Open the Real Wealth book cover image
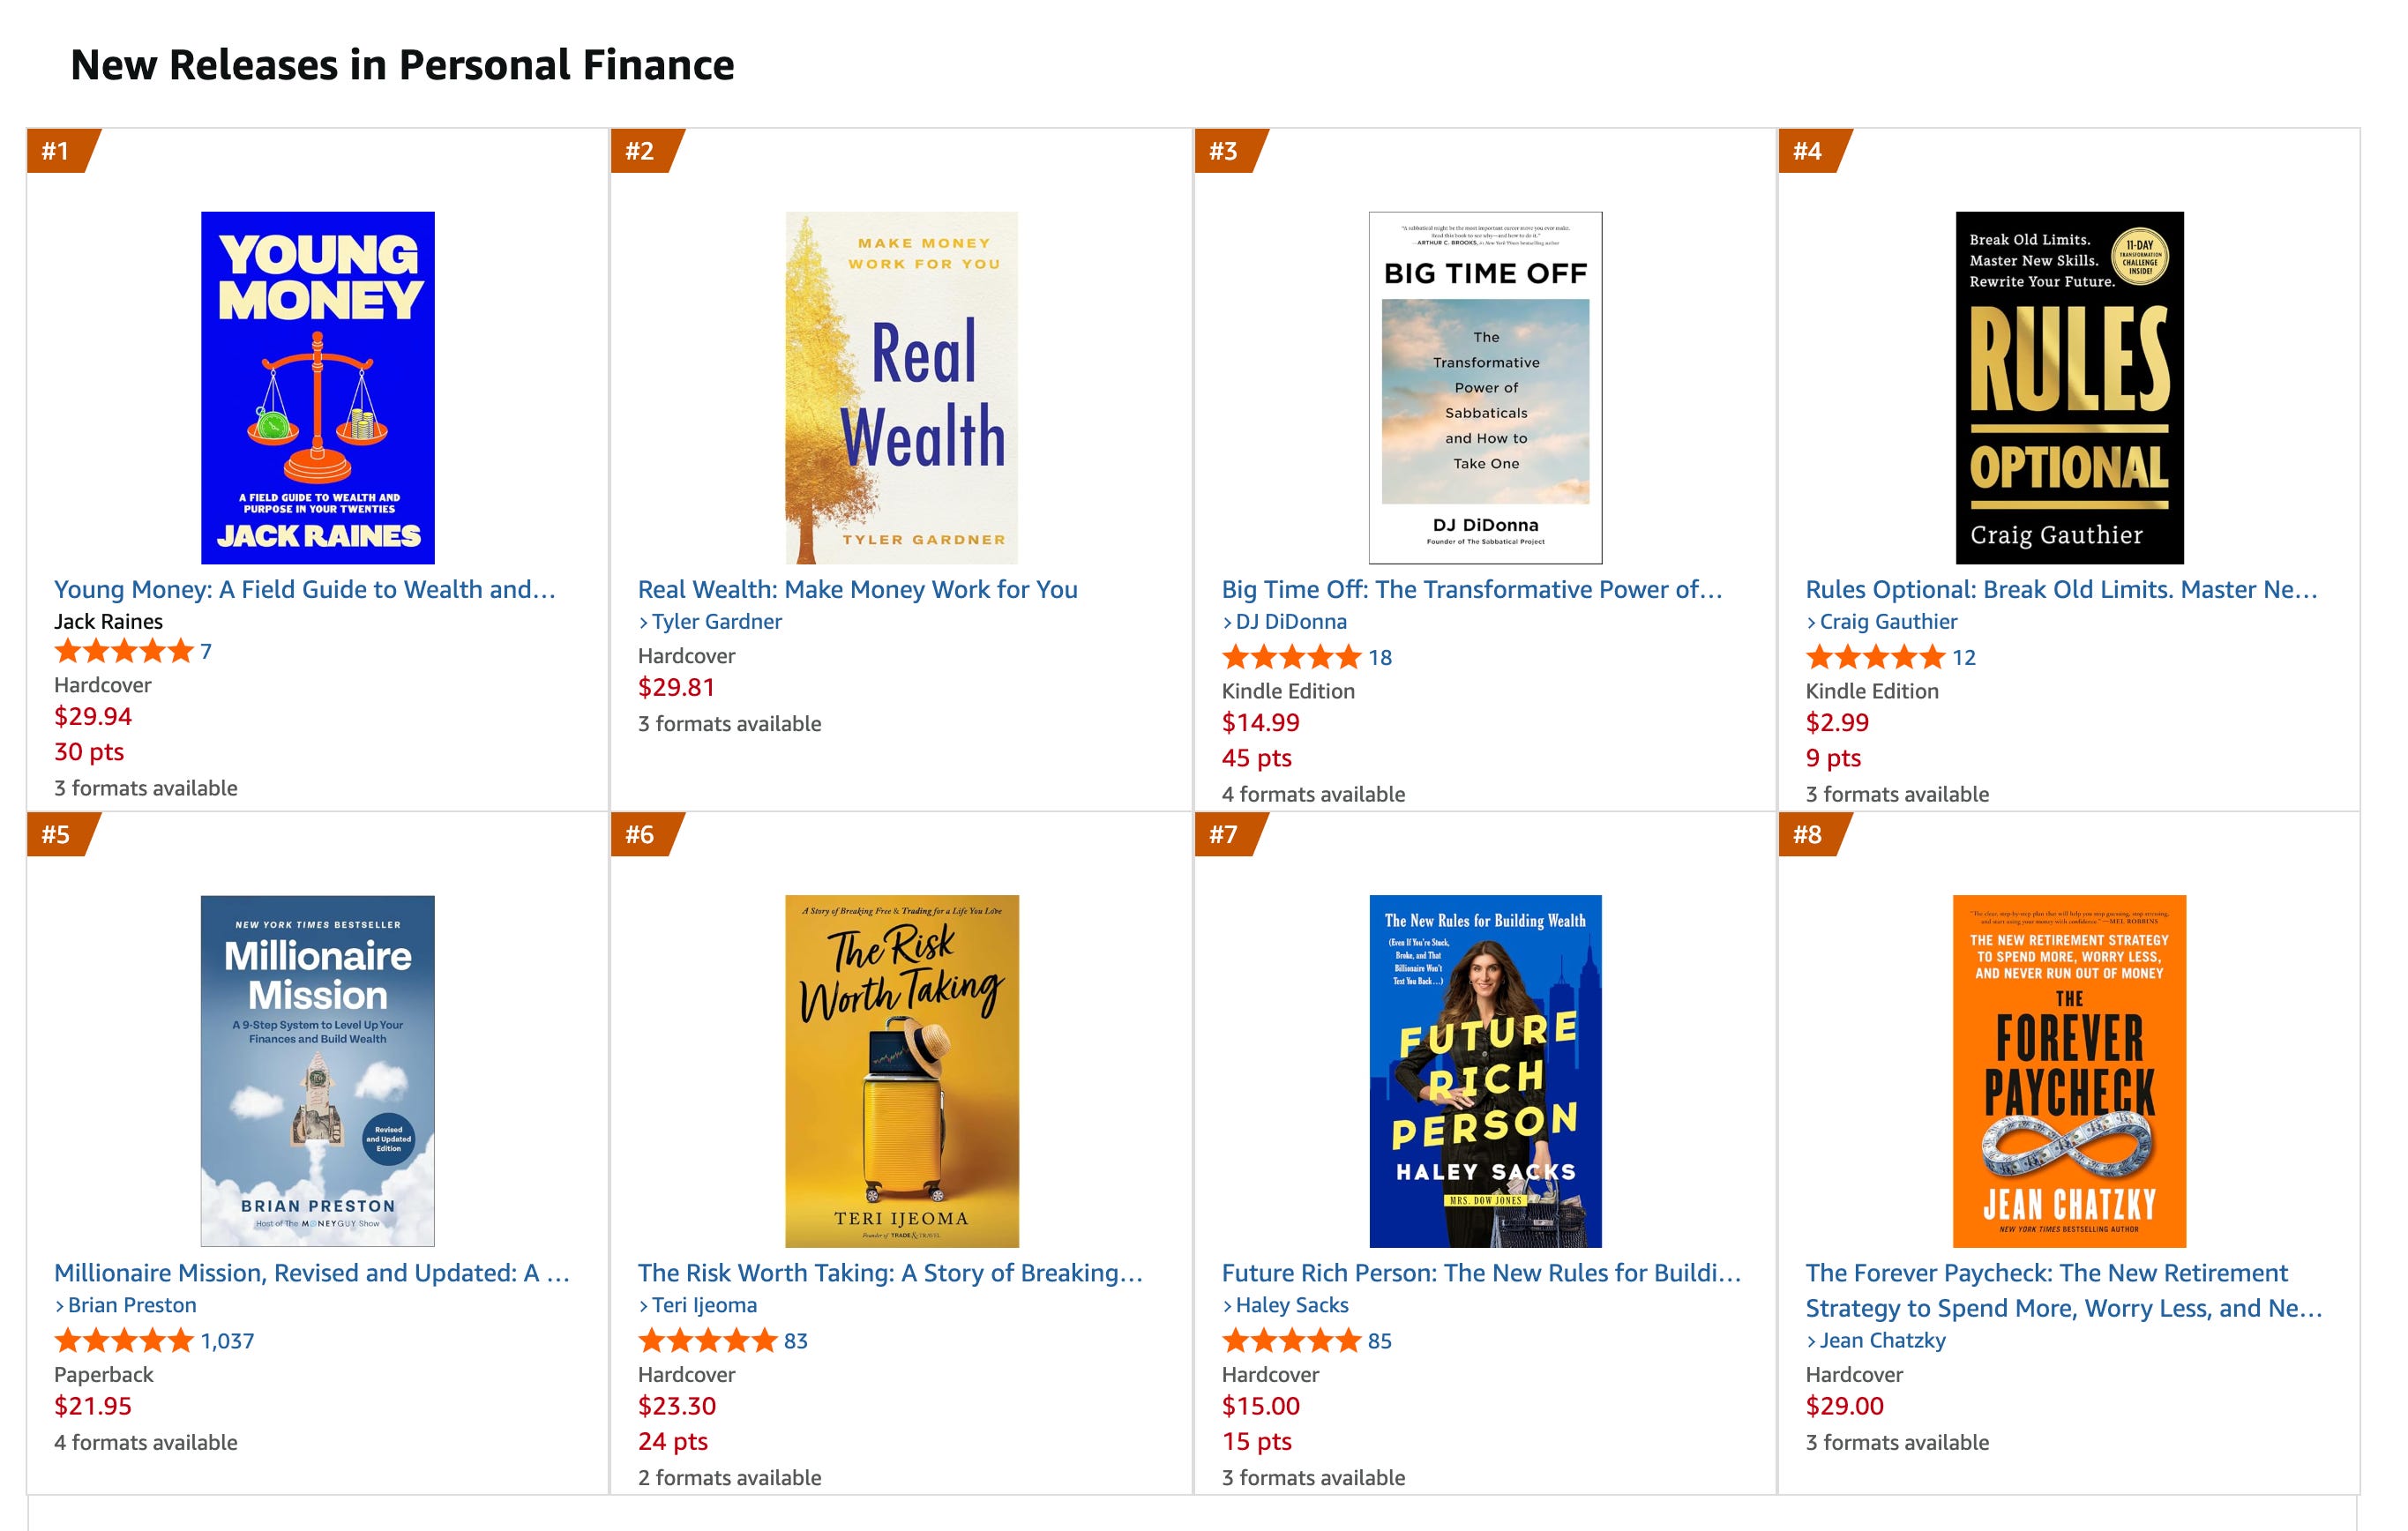This screenshot has width=2408, height=1531. coord(901,387)
